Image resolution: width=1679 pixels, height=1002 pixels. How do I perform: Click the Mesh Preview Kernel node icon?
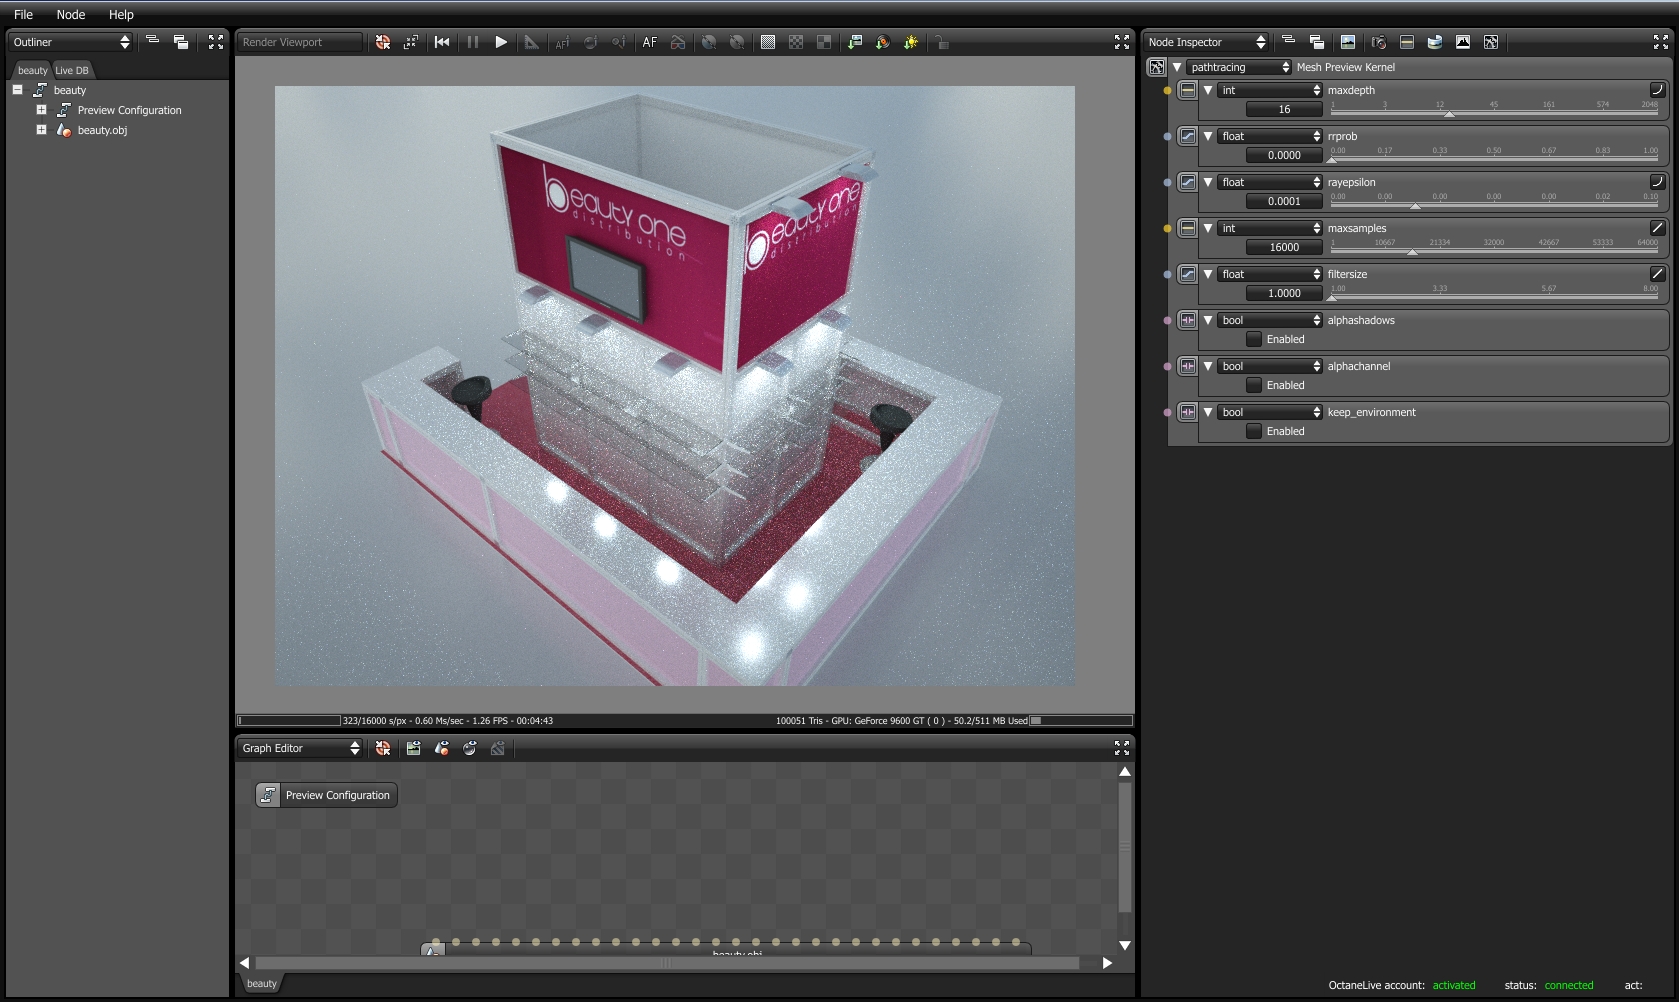click(x=1157, y=67)
